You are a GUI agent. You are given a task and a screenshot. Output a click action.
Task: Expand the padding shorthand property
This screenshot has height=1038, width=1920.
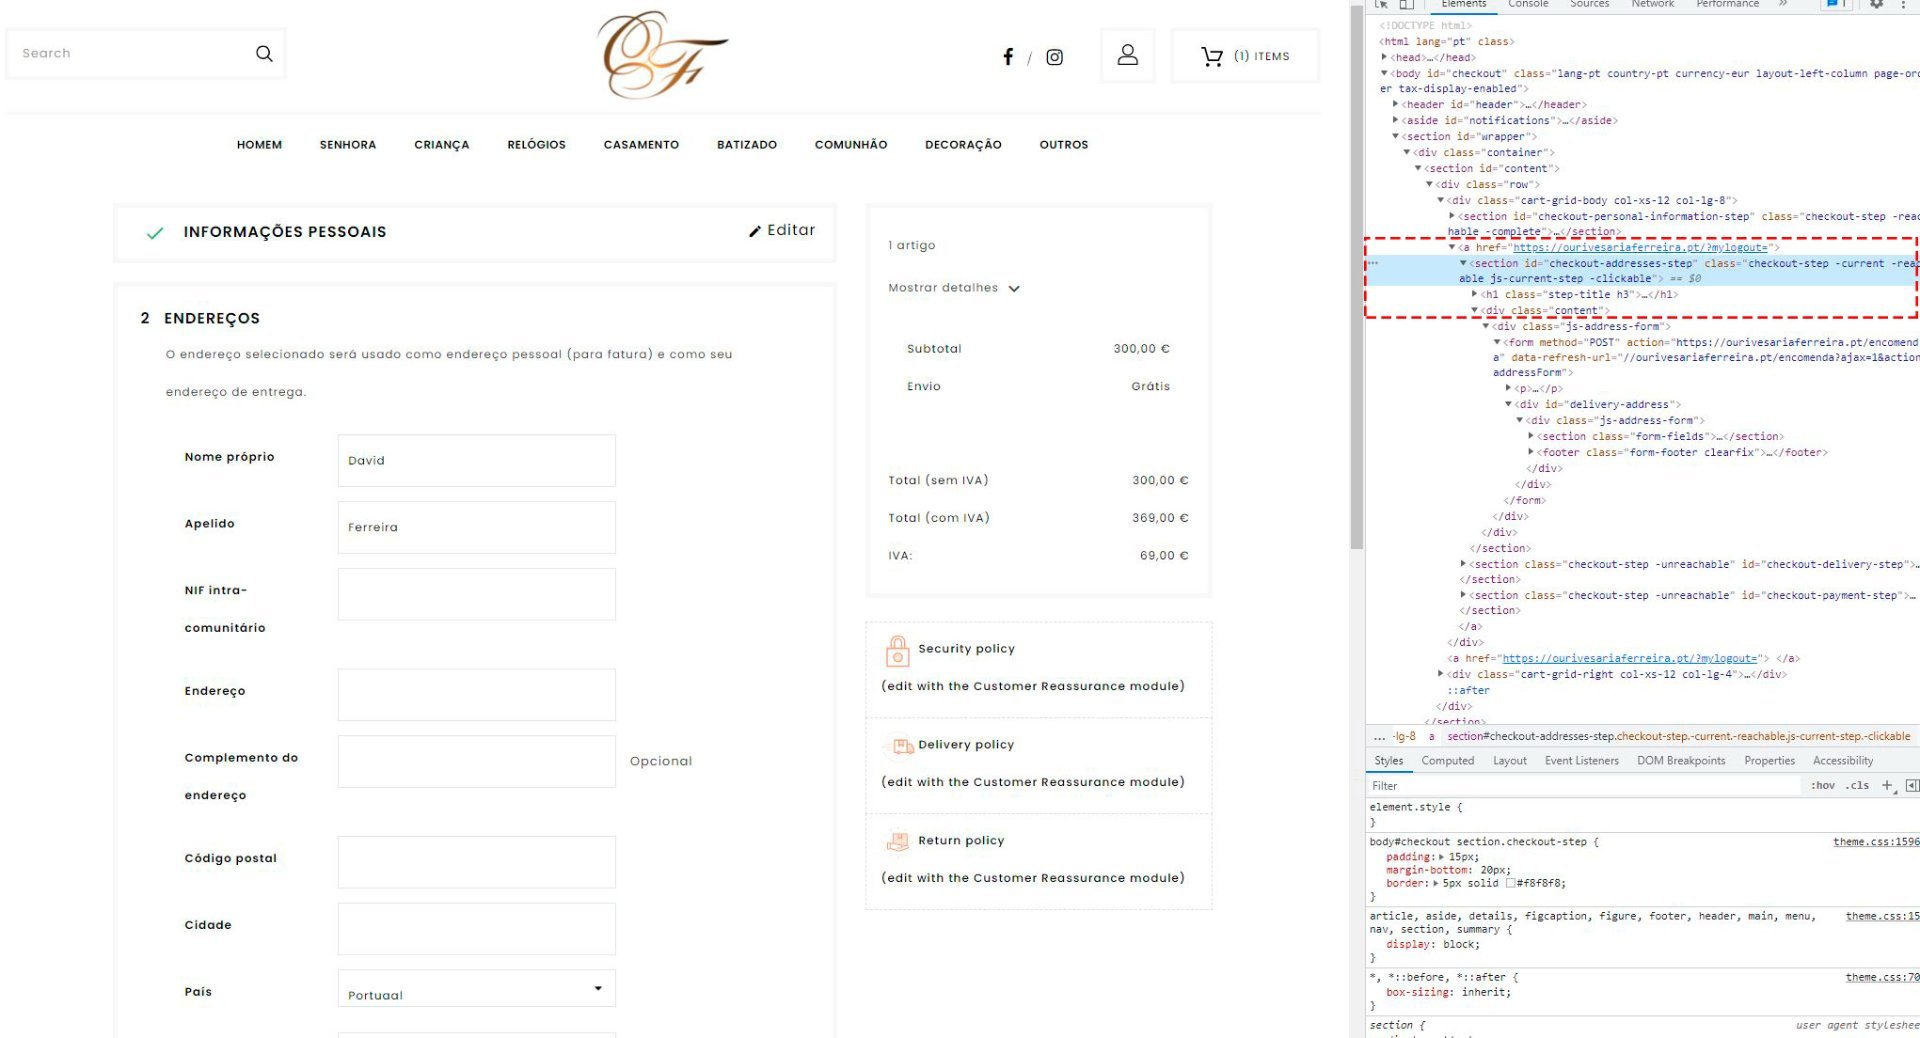point(1441,857)
